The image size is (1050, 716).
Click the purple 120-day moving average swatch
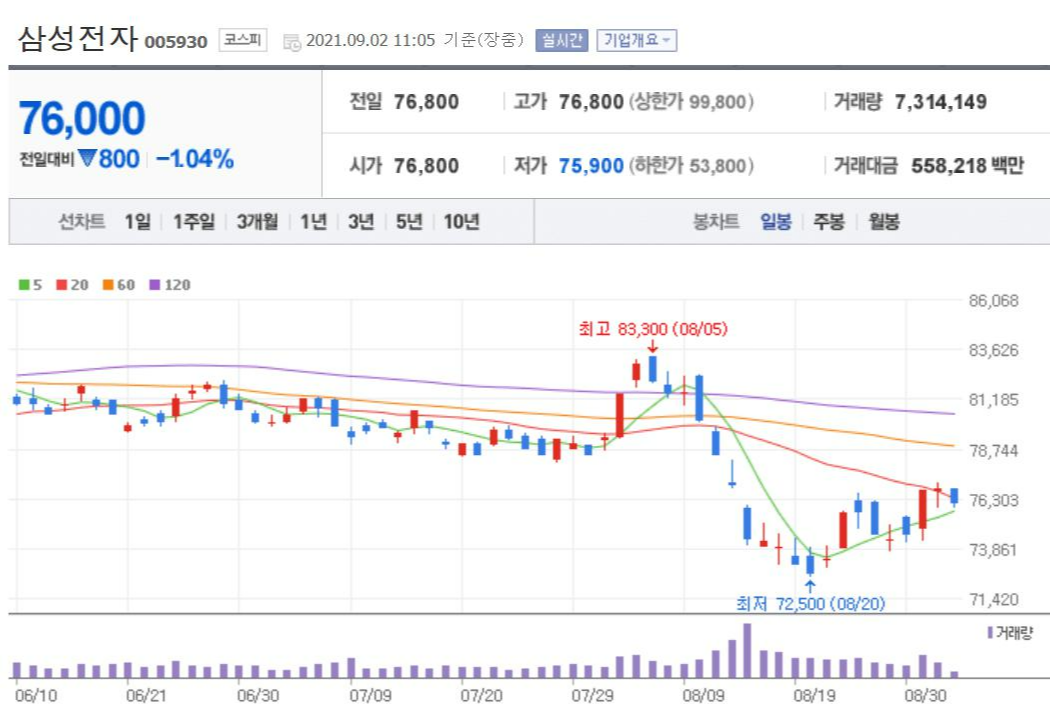tap(155, 285)
